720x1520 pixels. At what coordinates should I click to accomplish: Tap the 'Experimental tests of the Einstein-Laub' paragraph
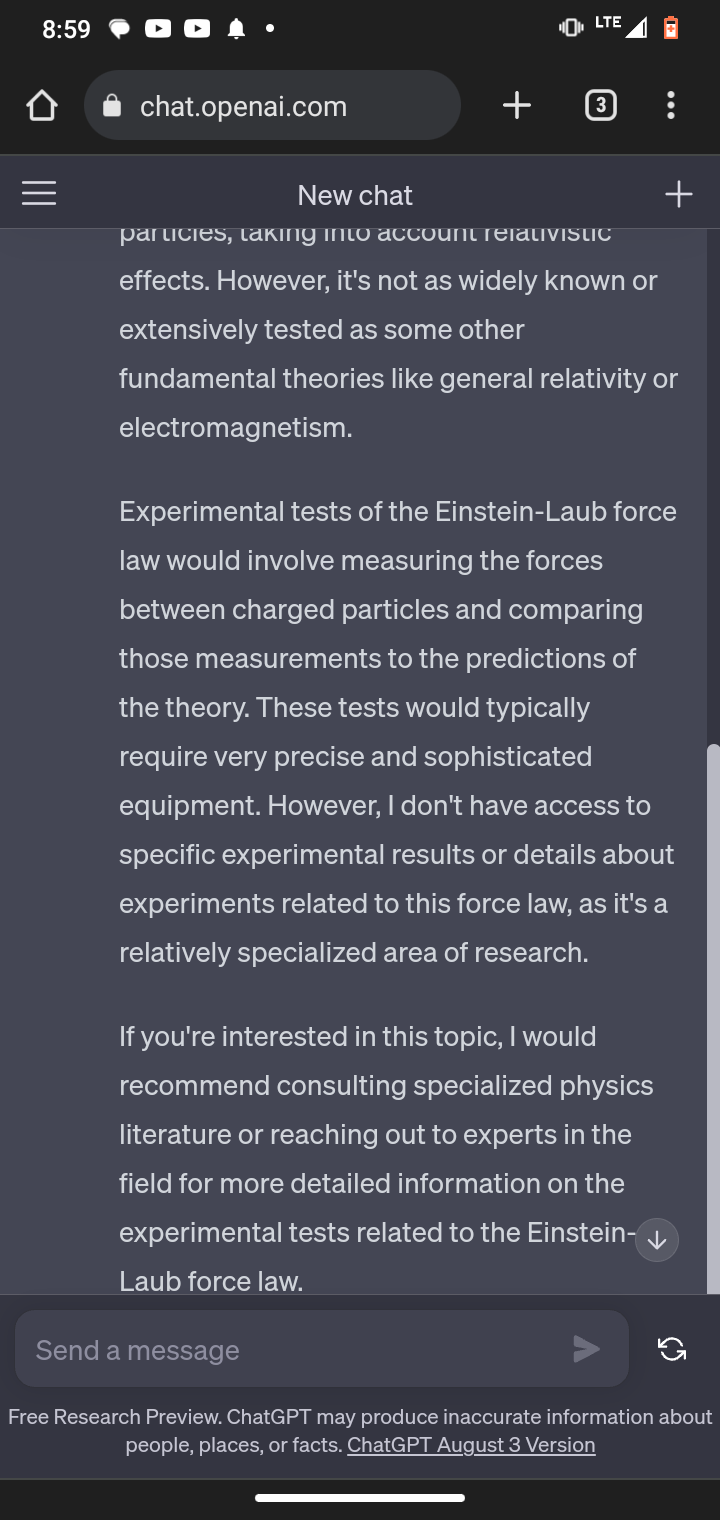398,731
